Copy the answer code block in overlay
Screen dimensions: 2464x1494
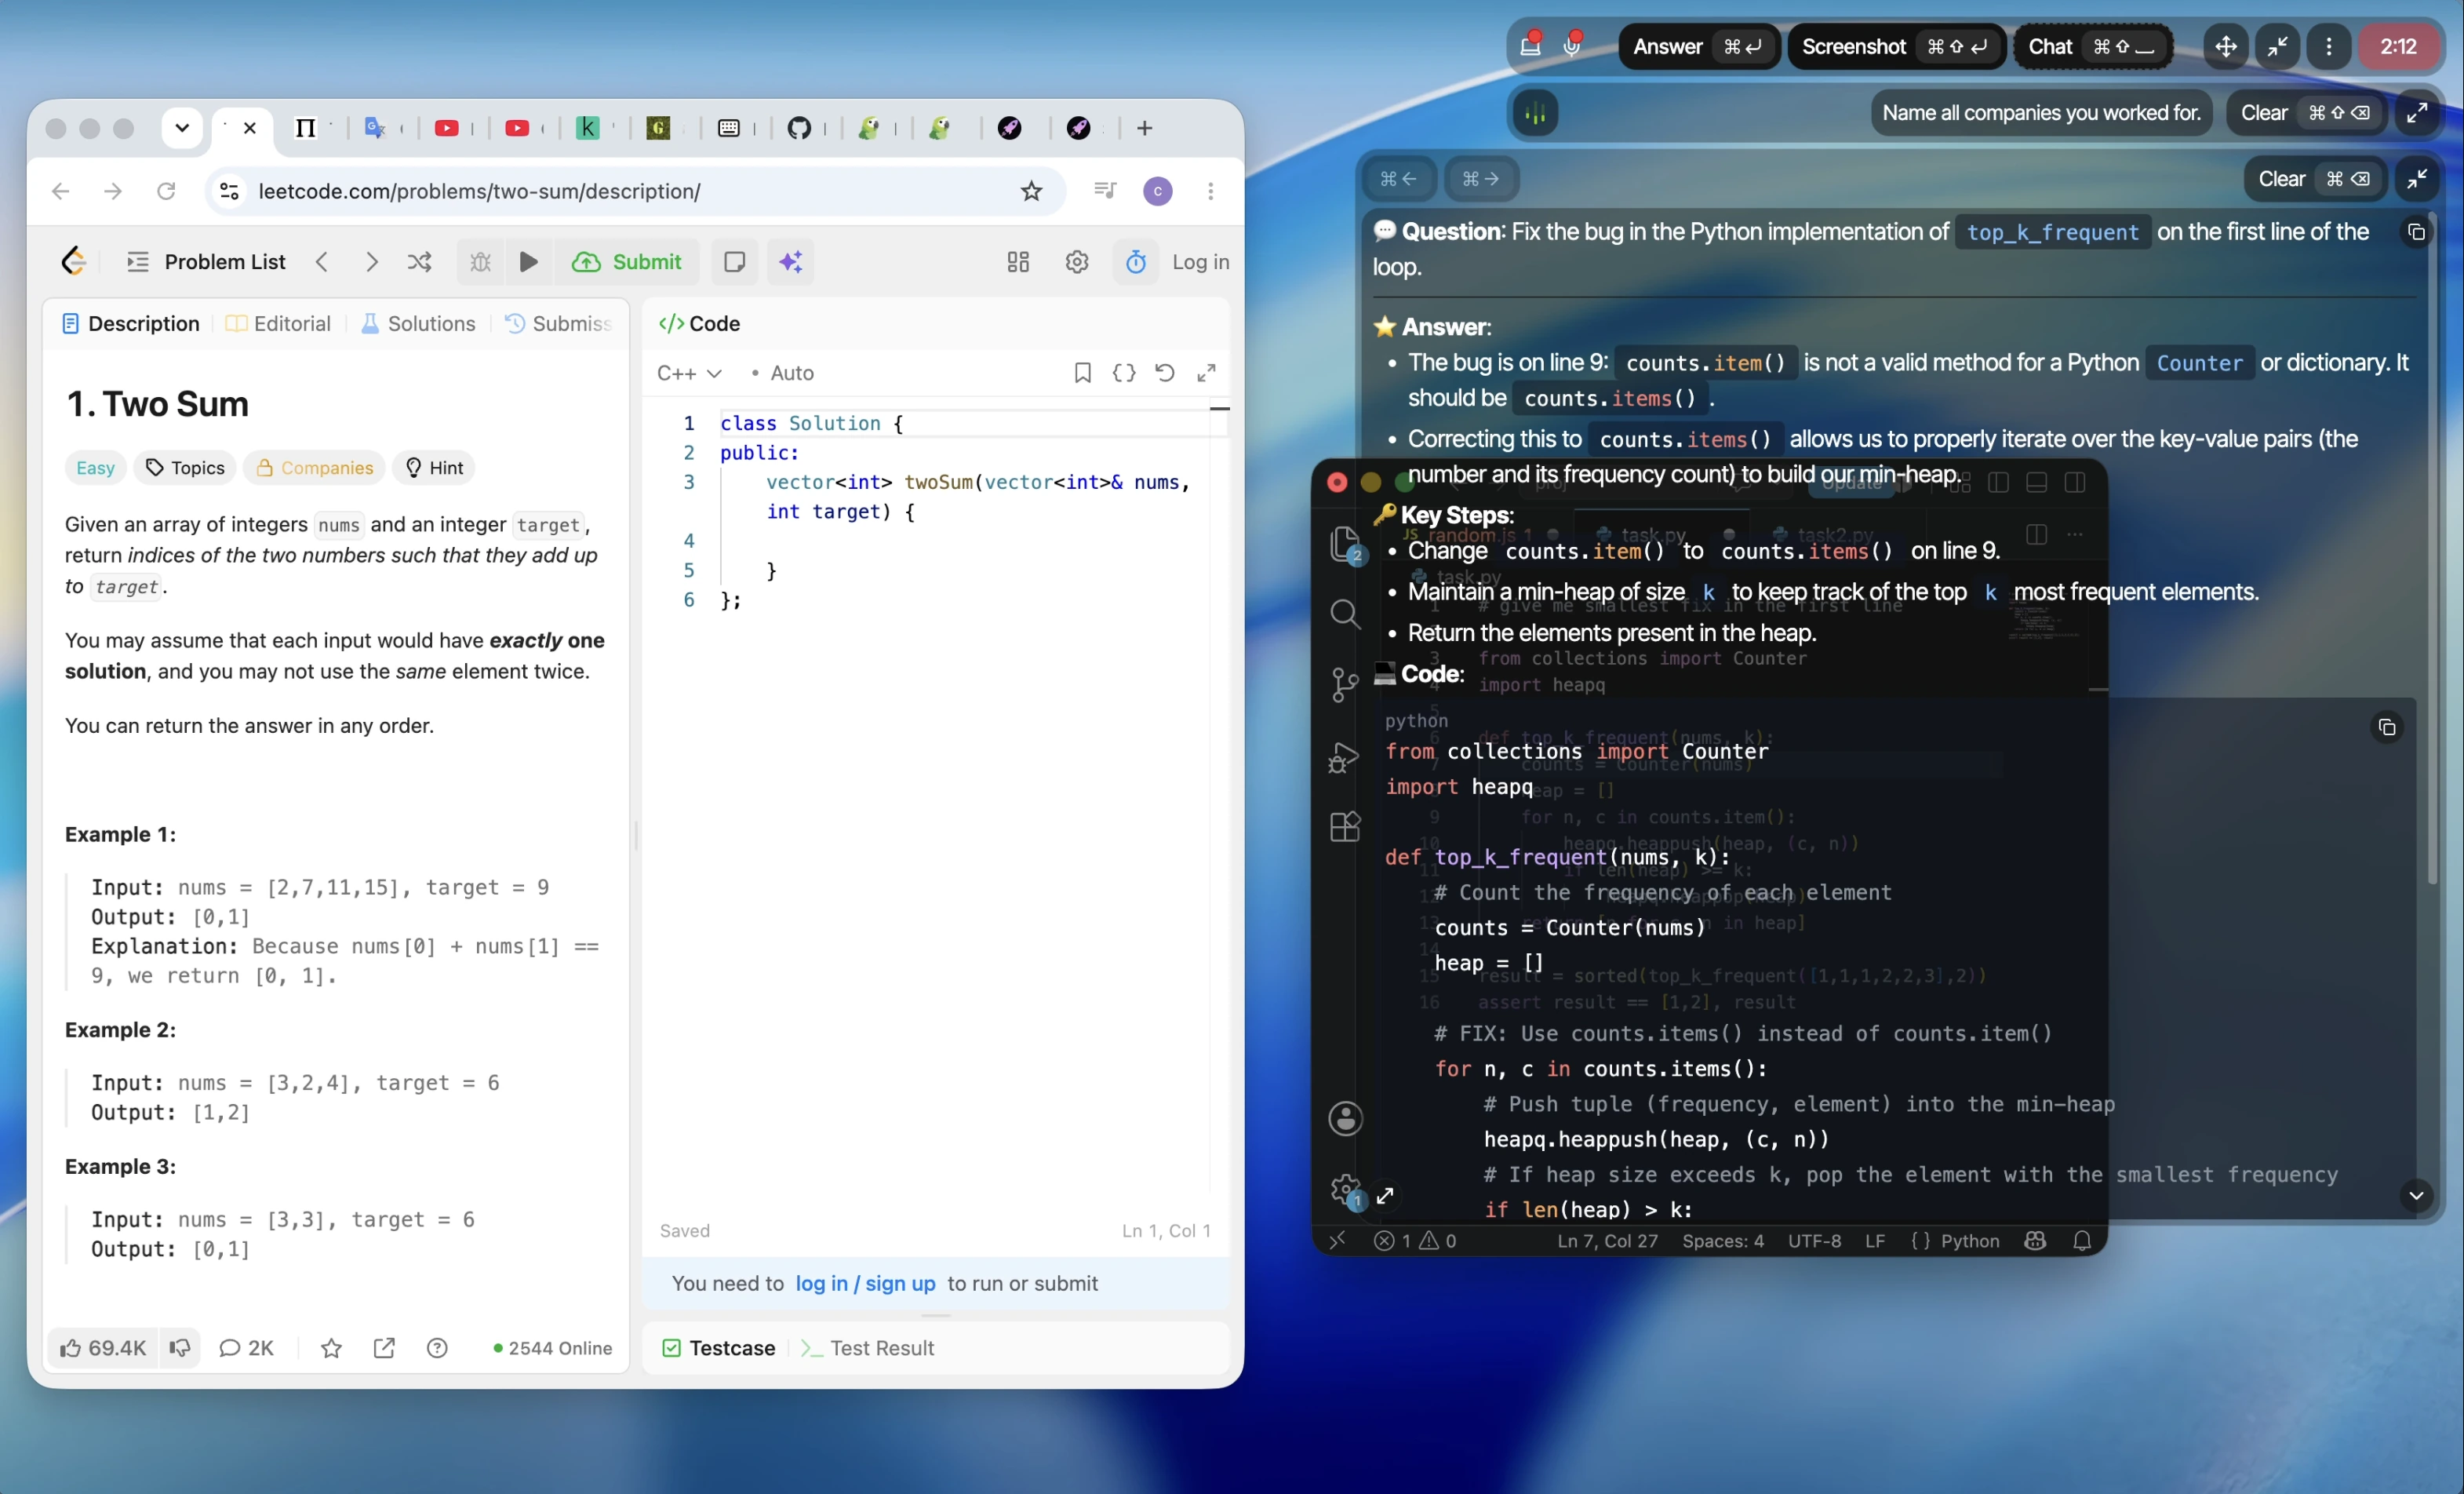click(2387, 727)
